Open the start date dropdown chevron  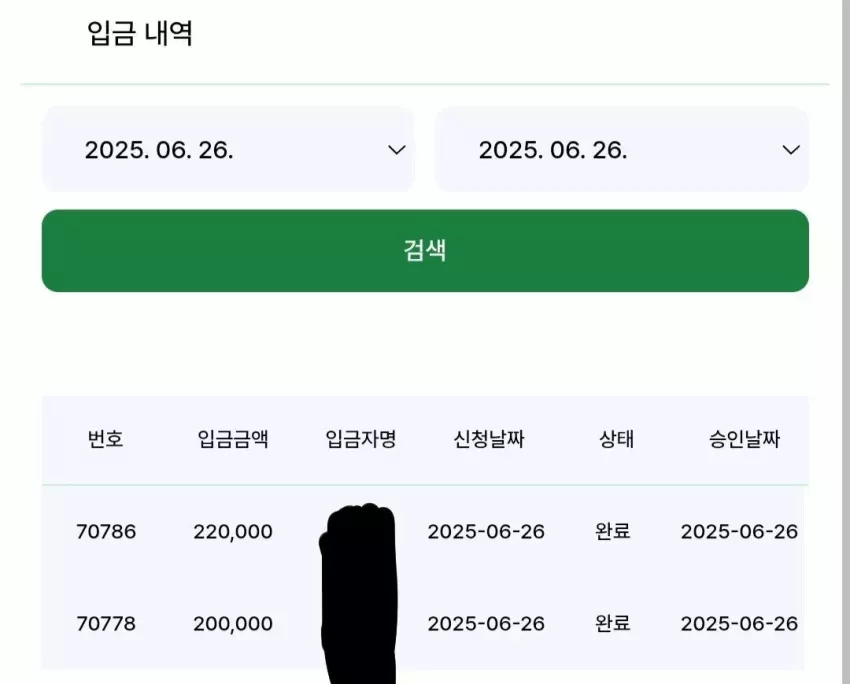point(397,150)
